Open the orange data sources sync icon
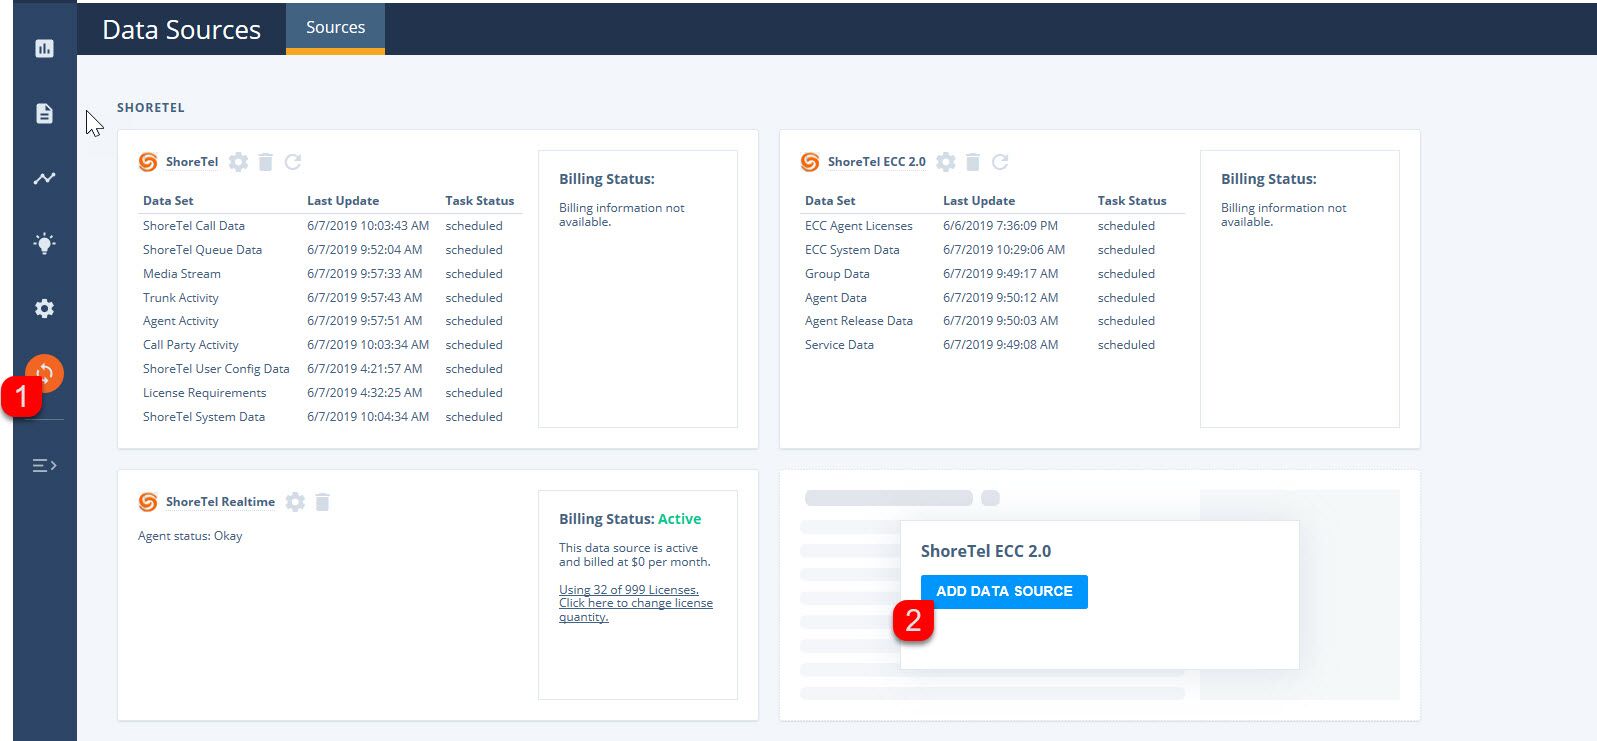 (45, 373)
